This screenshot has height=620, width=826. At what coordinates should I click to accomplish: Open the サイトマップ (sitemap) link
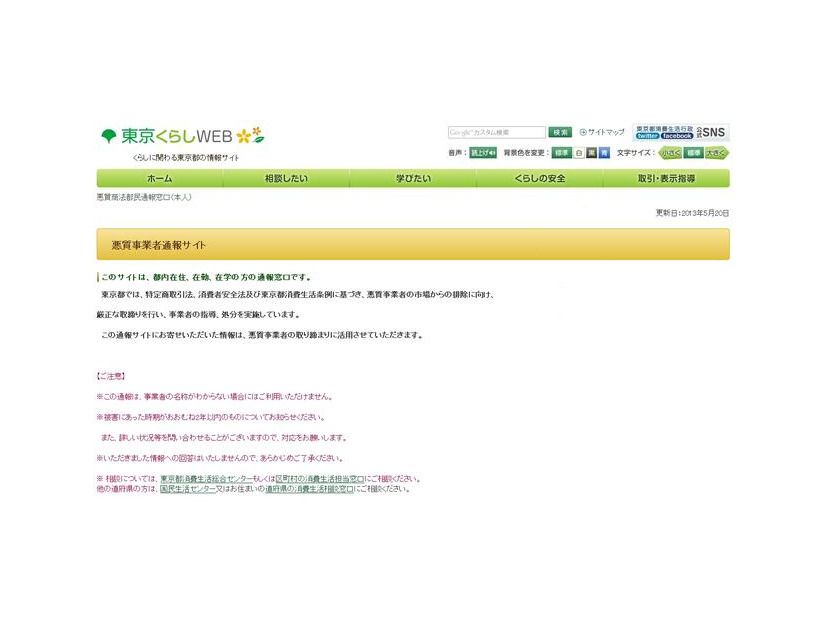[605, 131]
